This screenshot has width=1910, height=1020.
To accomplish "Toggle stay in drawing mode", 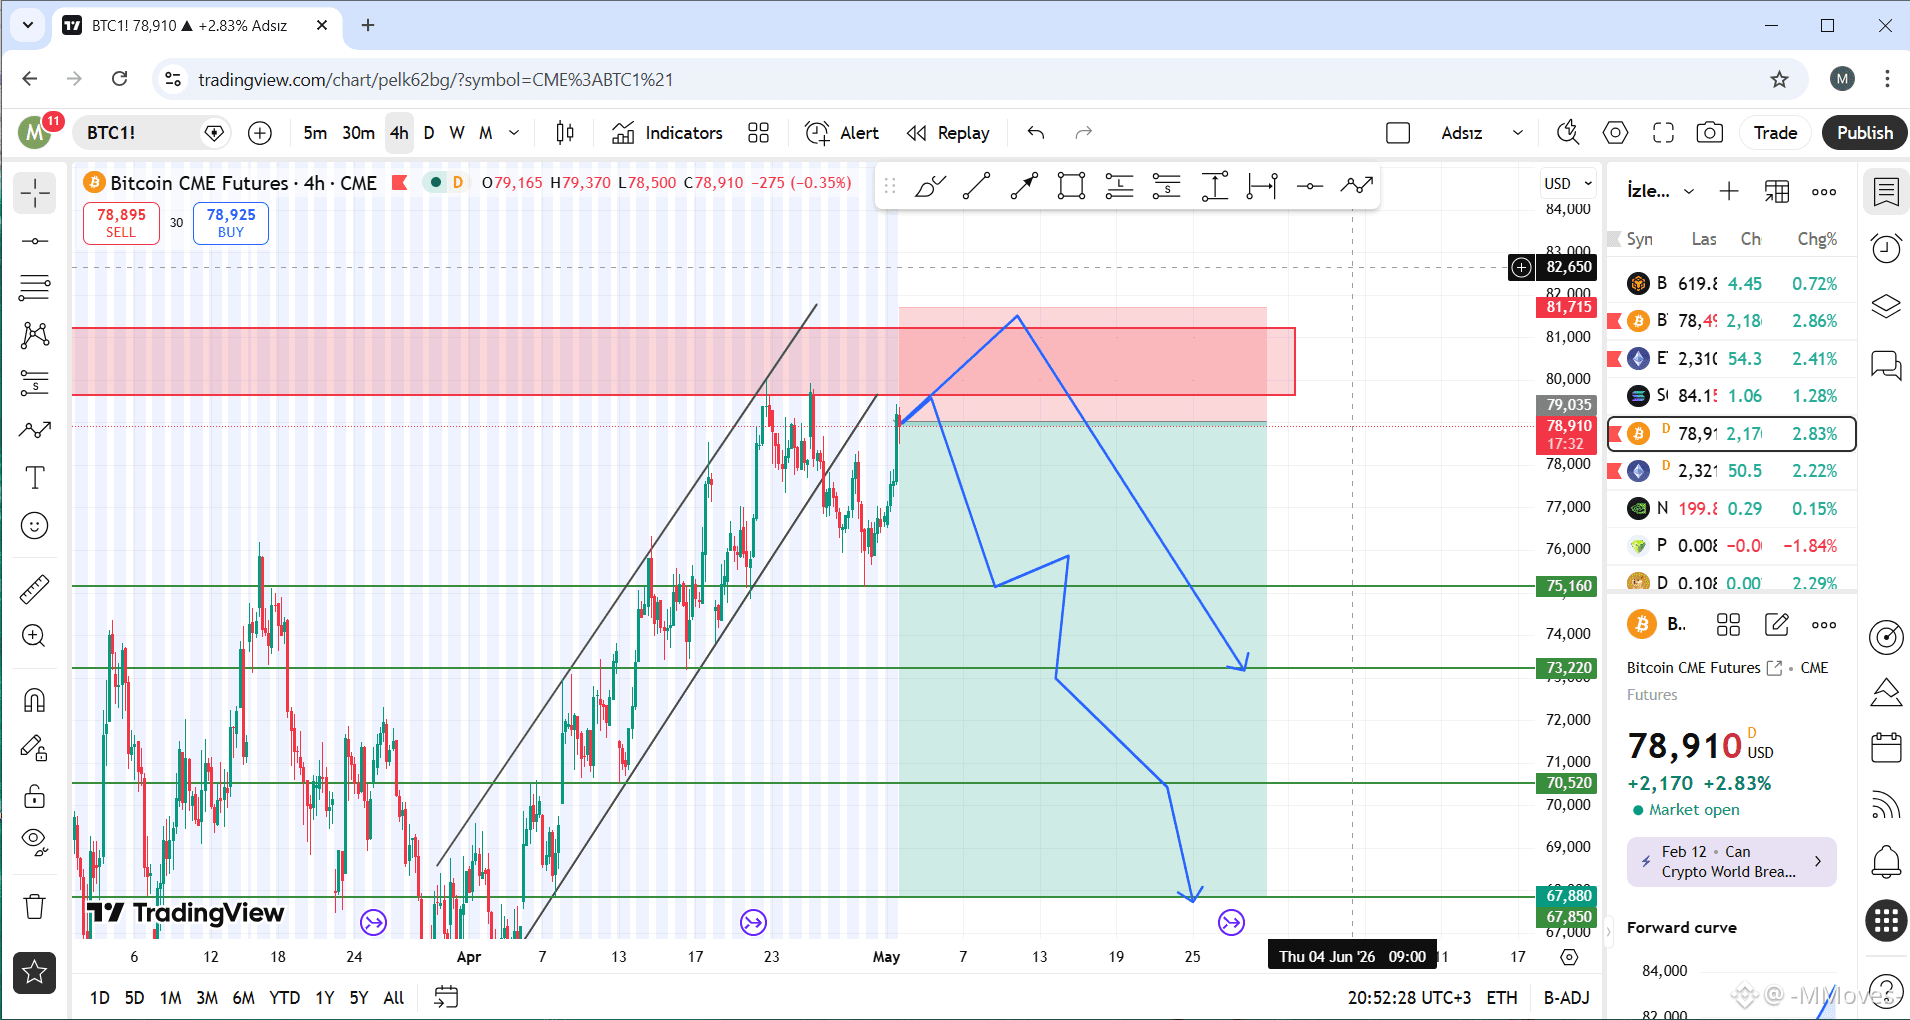I will point(35,748).
